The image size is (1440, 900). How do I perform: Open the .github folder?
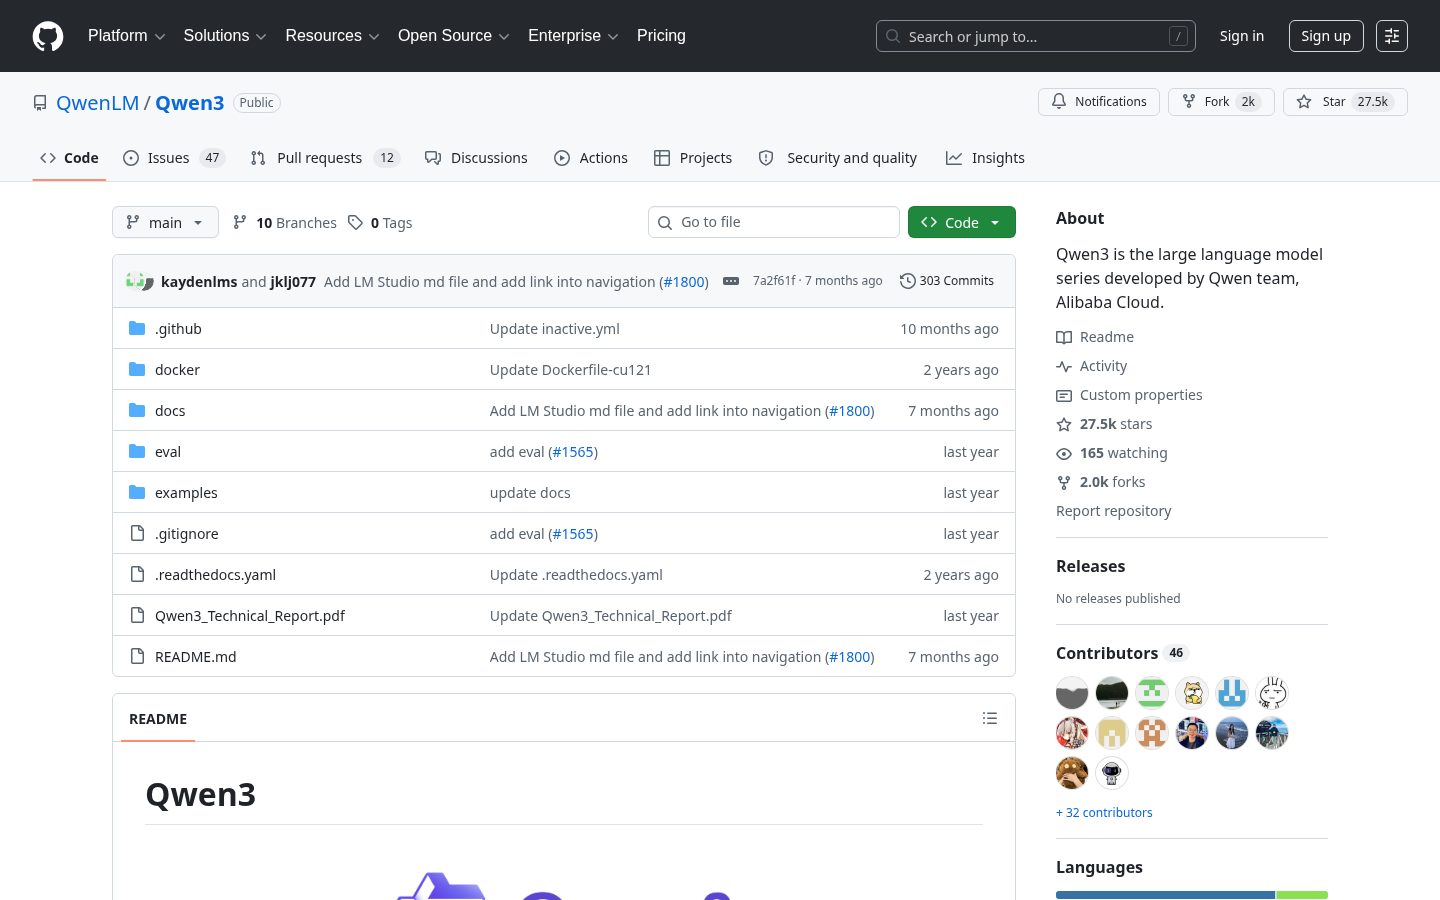pyautogui.click(x=178, y=329)
